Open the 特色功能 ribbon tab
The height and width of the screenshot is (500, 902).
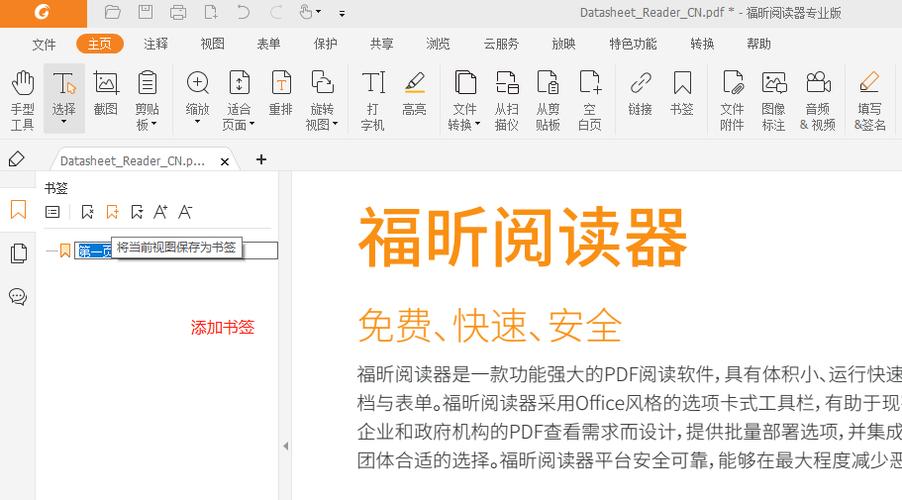[633, 44]
